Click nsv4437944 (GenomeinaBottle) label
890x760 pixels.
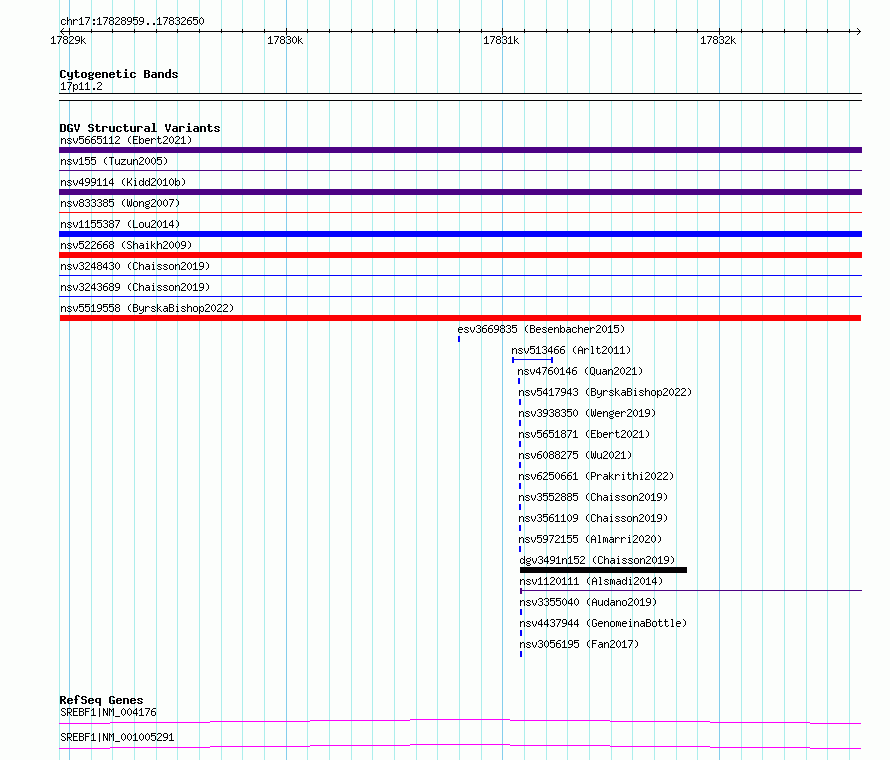click(x=603, y=623)
